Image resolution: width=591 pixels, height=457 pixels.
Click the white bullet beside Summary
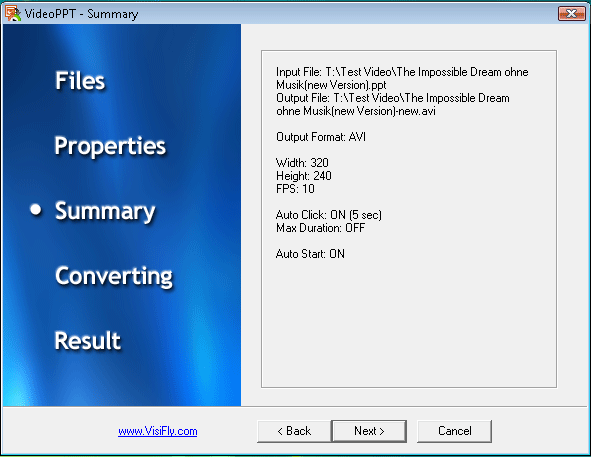tap(36, 210)
